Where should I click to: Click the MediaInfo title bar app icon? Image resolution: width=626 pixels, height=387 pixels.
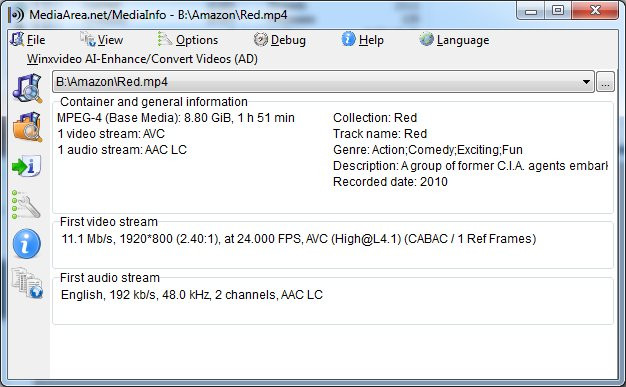16,15
